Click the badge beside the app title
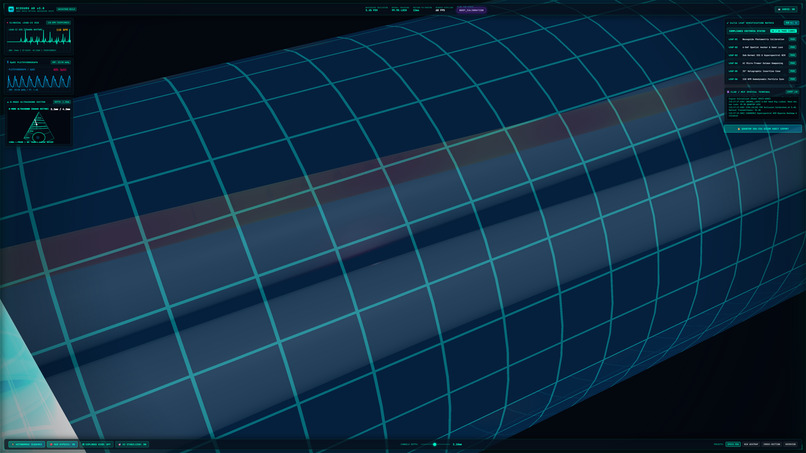The height and width of the screenshot is (453, 806). (x=66, y=9)
